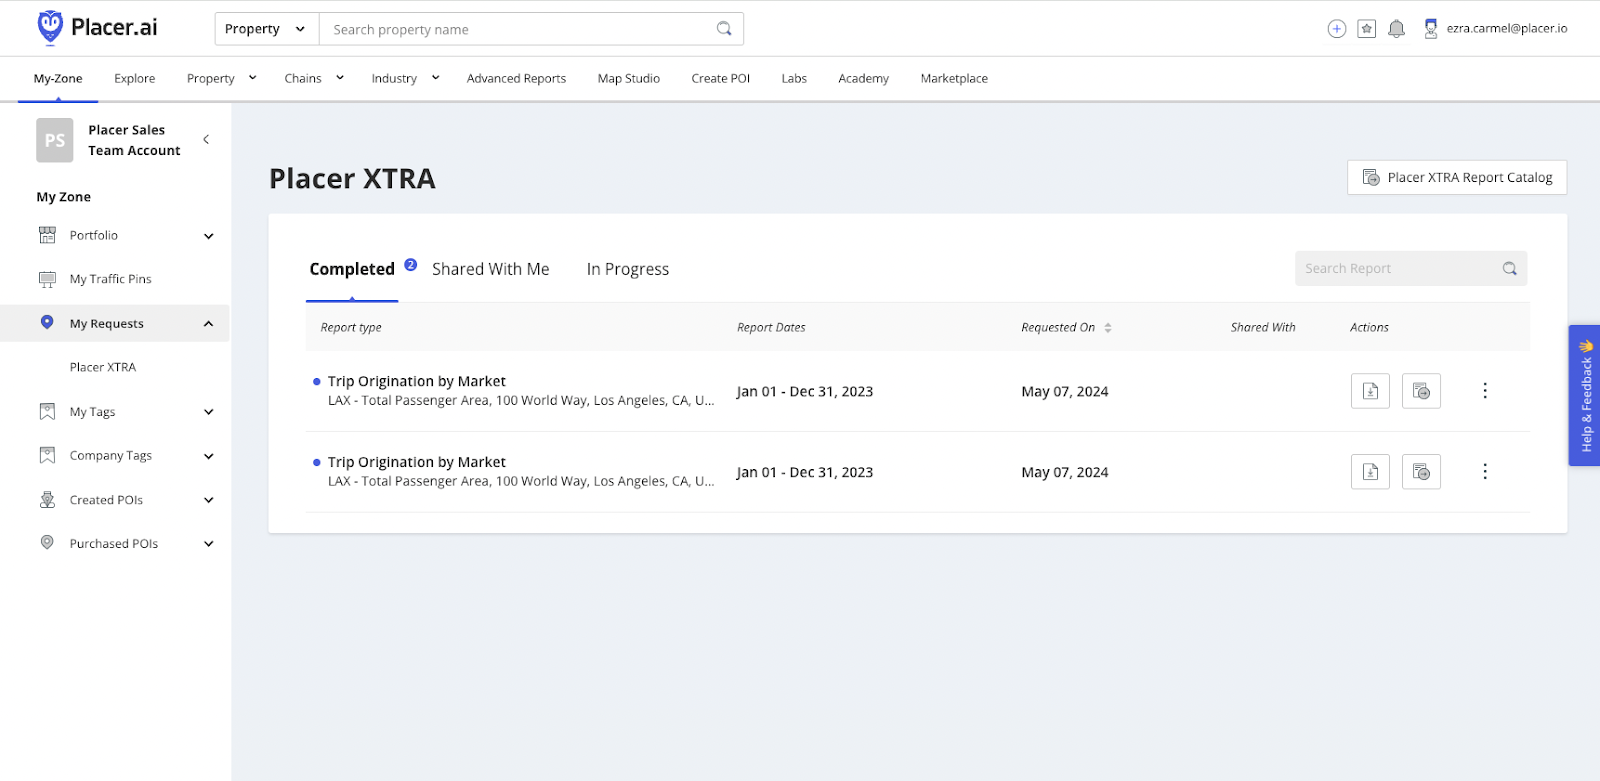
Task: Open Labs from the nav bar
Action: coord(794,78)
